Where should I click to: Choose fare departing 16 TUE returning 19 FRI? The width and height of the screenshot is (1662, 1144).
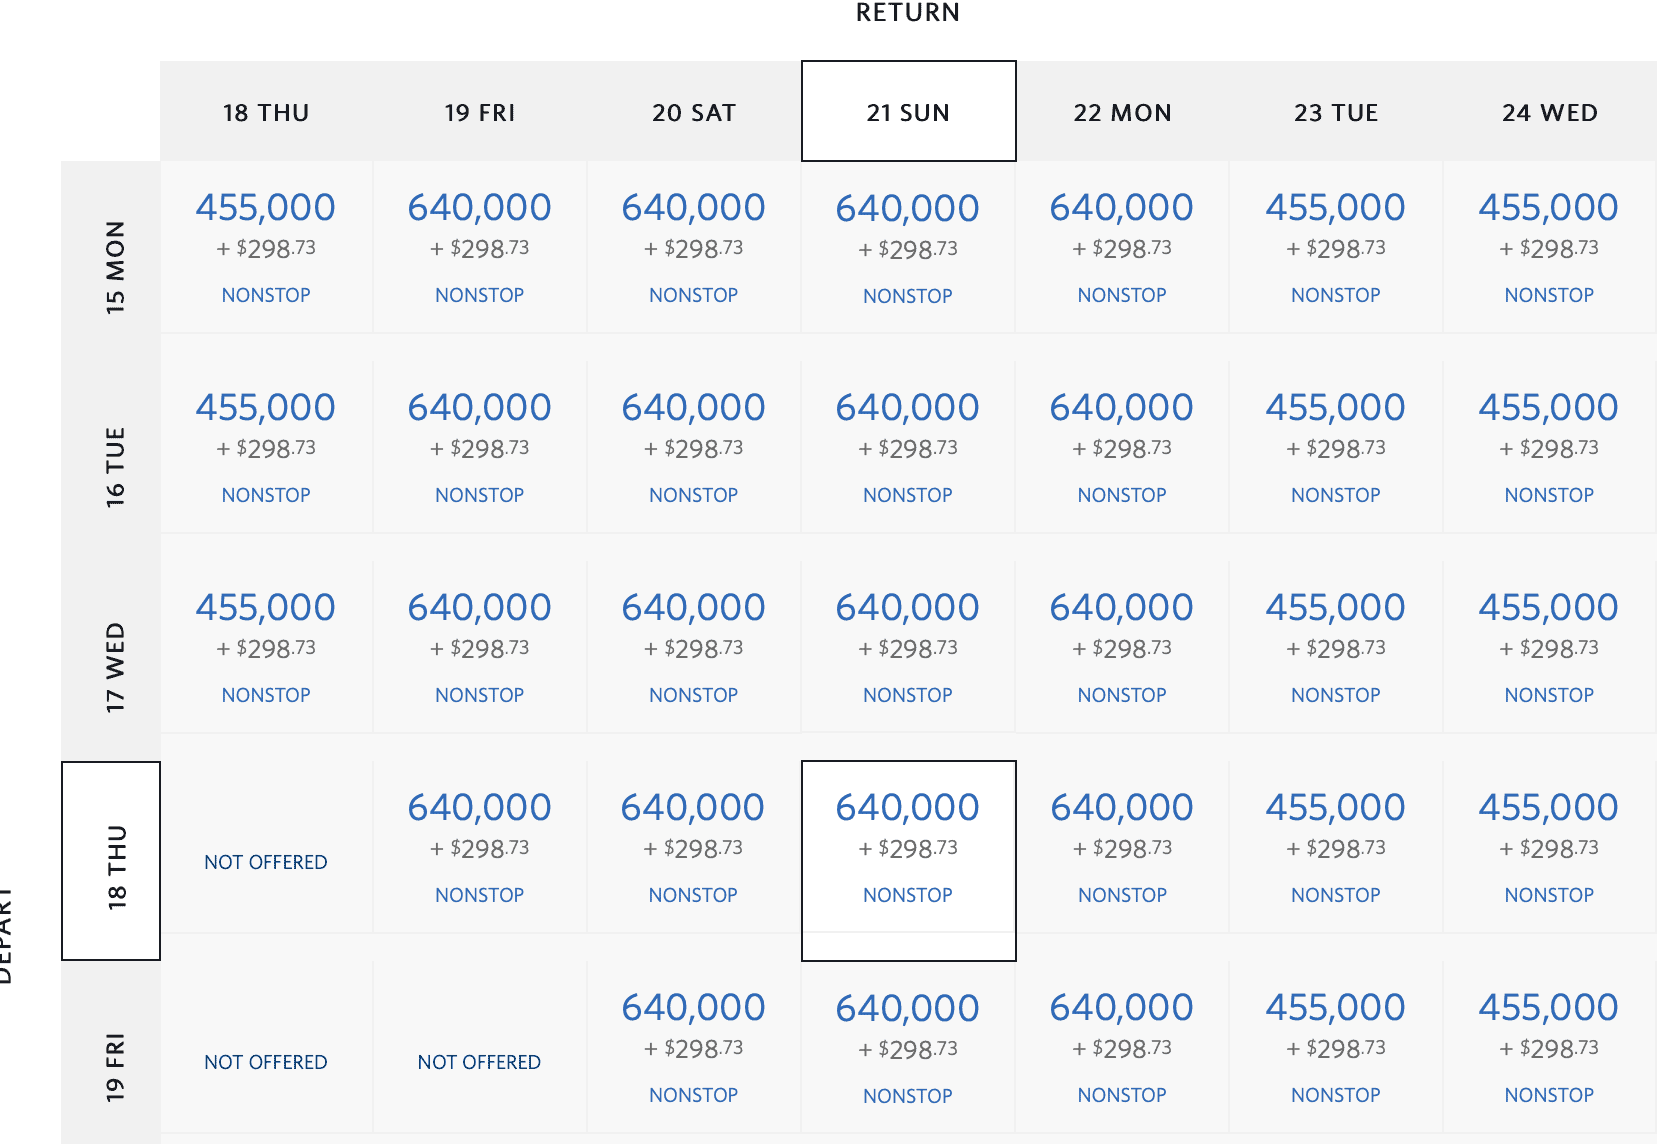pyautogui.click(x=479, y=447)
